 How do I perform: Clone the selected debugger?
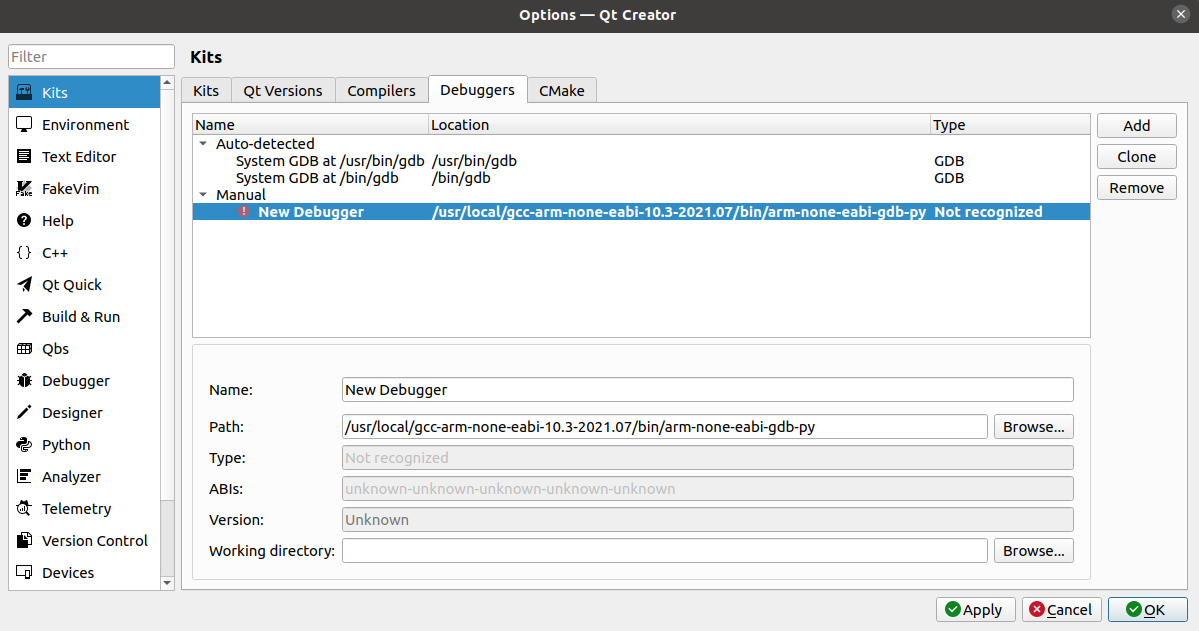tap(1136, 157)
